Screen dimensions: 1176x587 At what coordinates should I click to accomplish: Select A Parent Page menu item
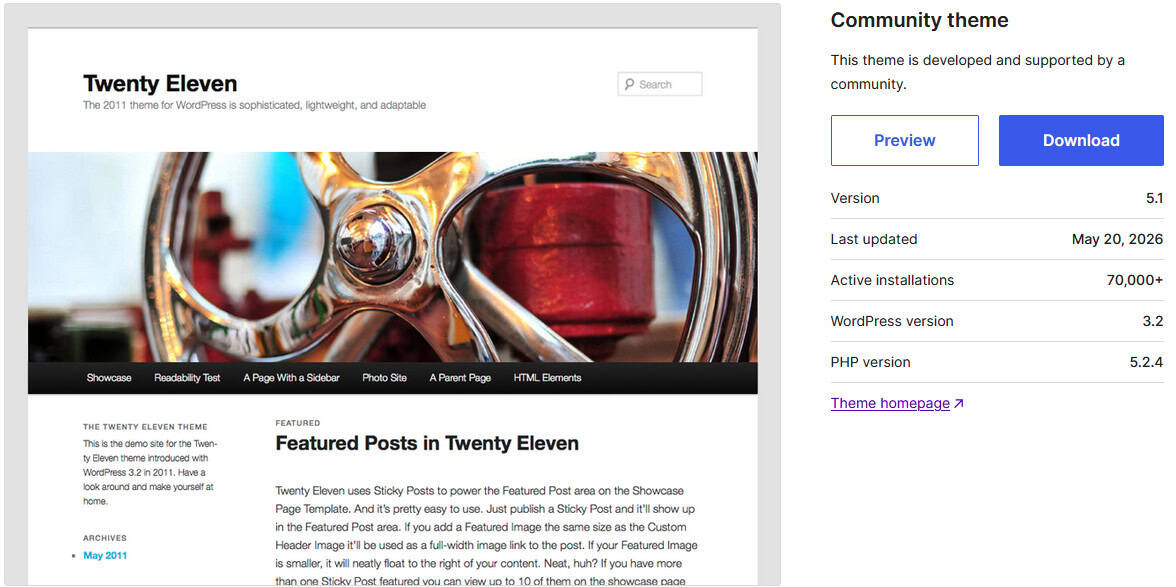pyautogui.click(x=460, y=378)
